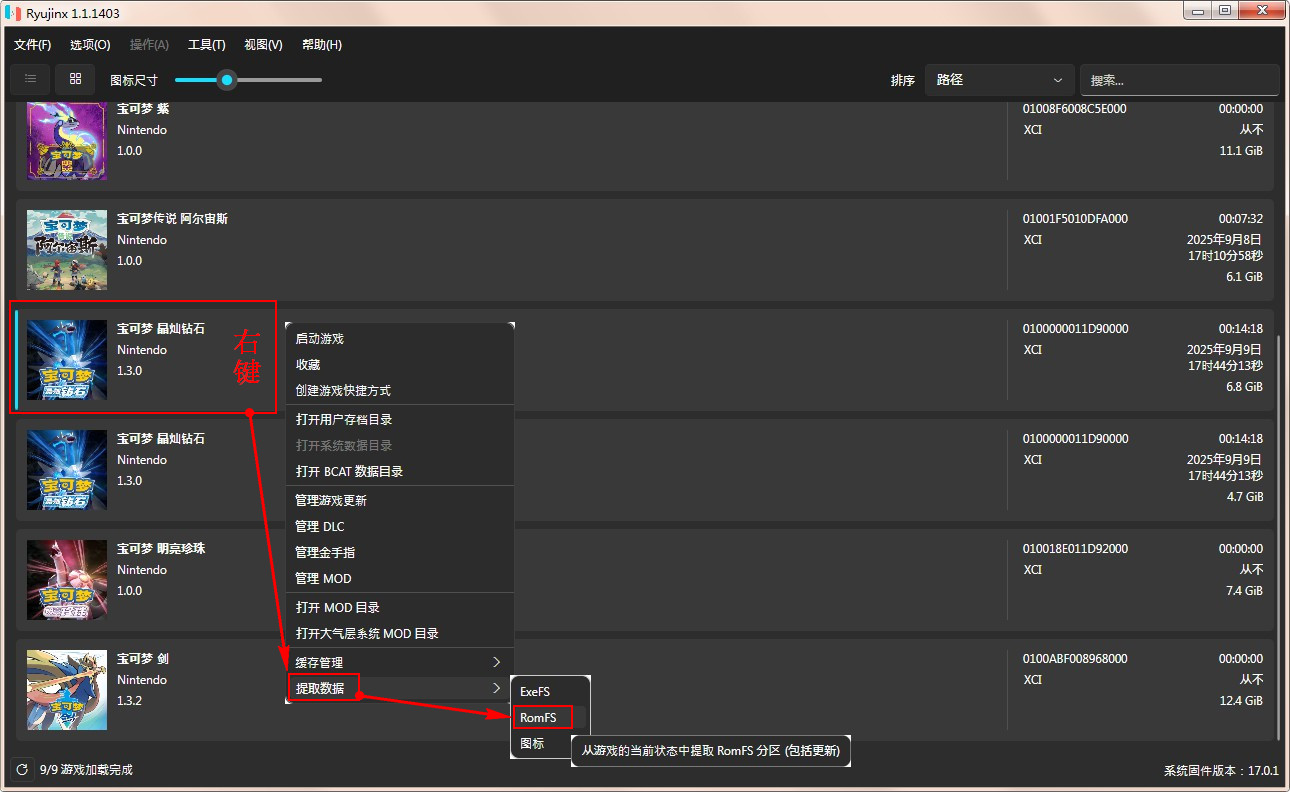
Task: Click the 7.4 GiB file size
Action: 1244,591
